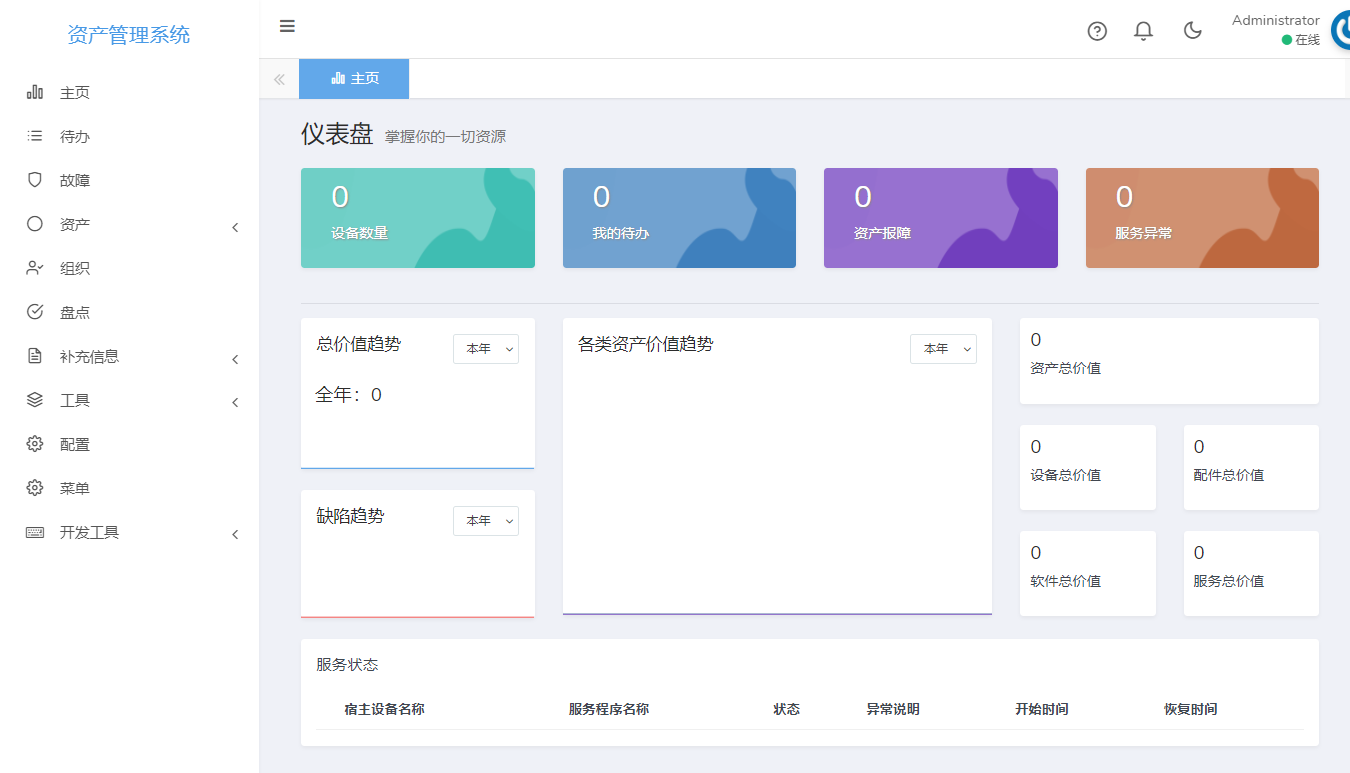Click the double-chevron tab scroll-left icon
1350x773 pixels.
click(279, 79)
